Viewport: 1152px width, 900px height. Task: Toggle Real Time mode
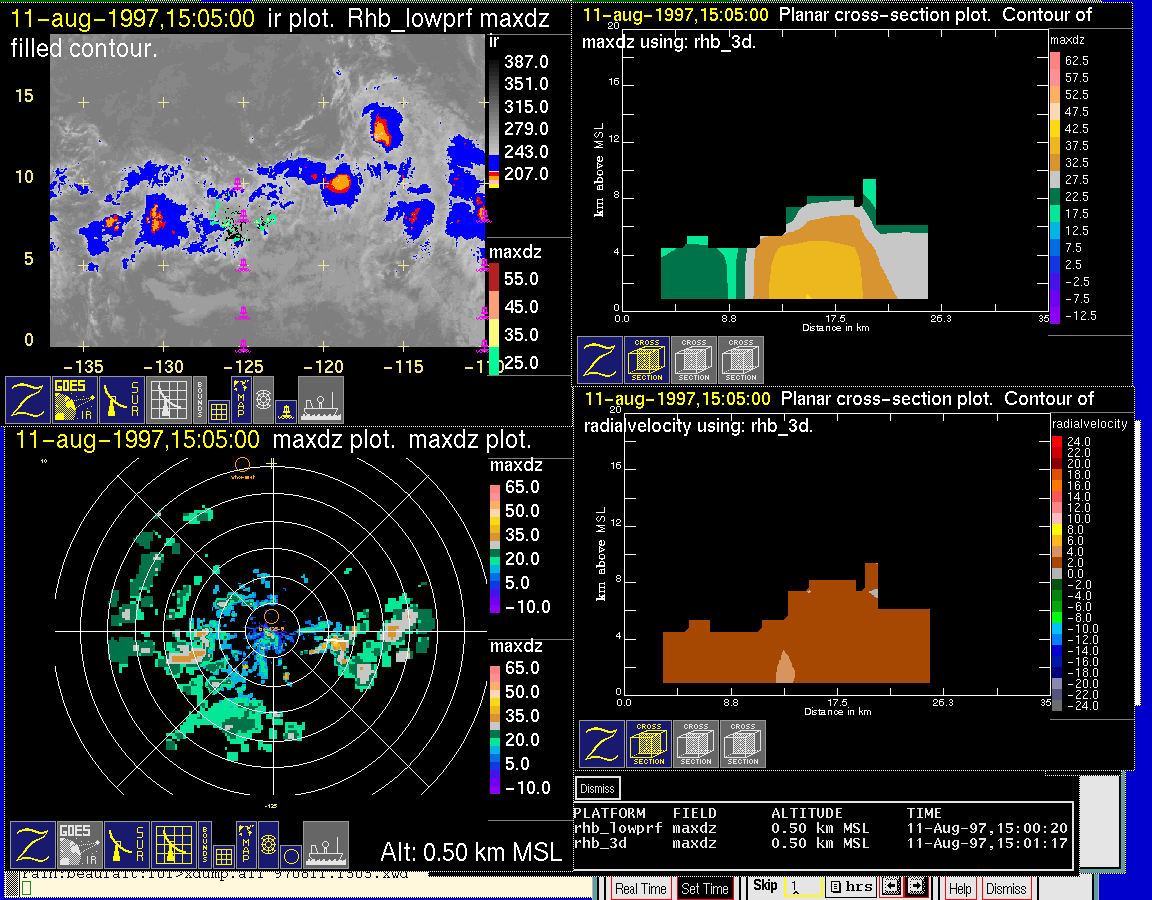(x=640, y=888)
